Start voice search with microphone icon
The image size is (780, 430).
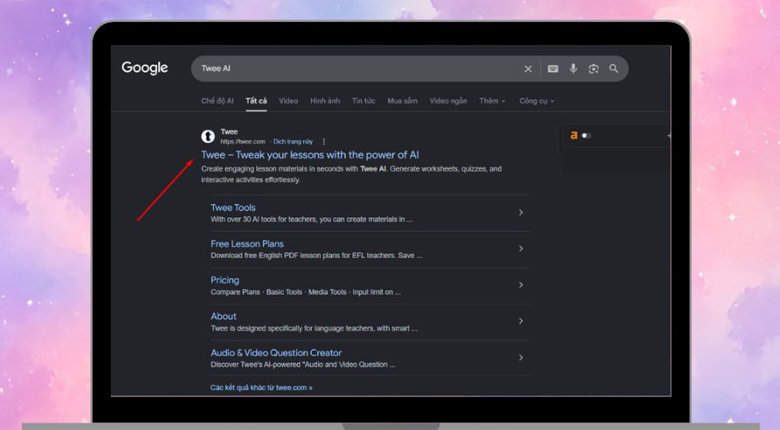pos(574,69)
